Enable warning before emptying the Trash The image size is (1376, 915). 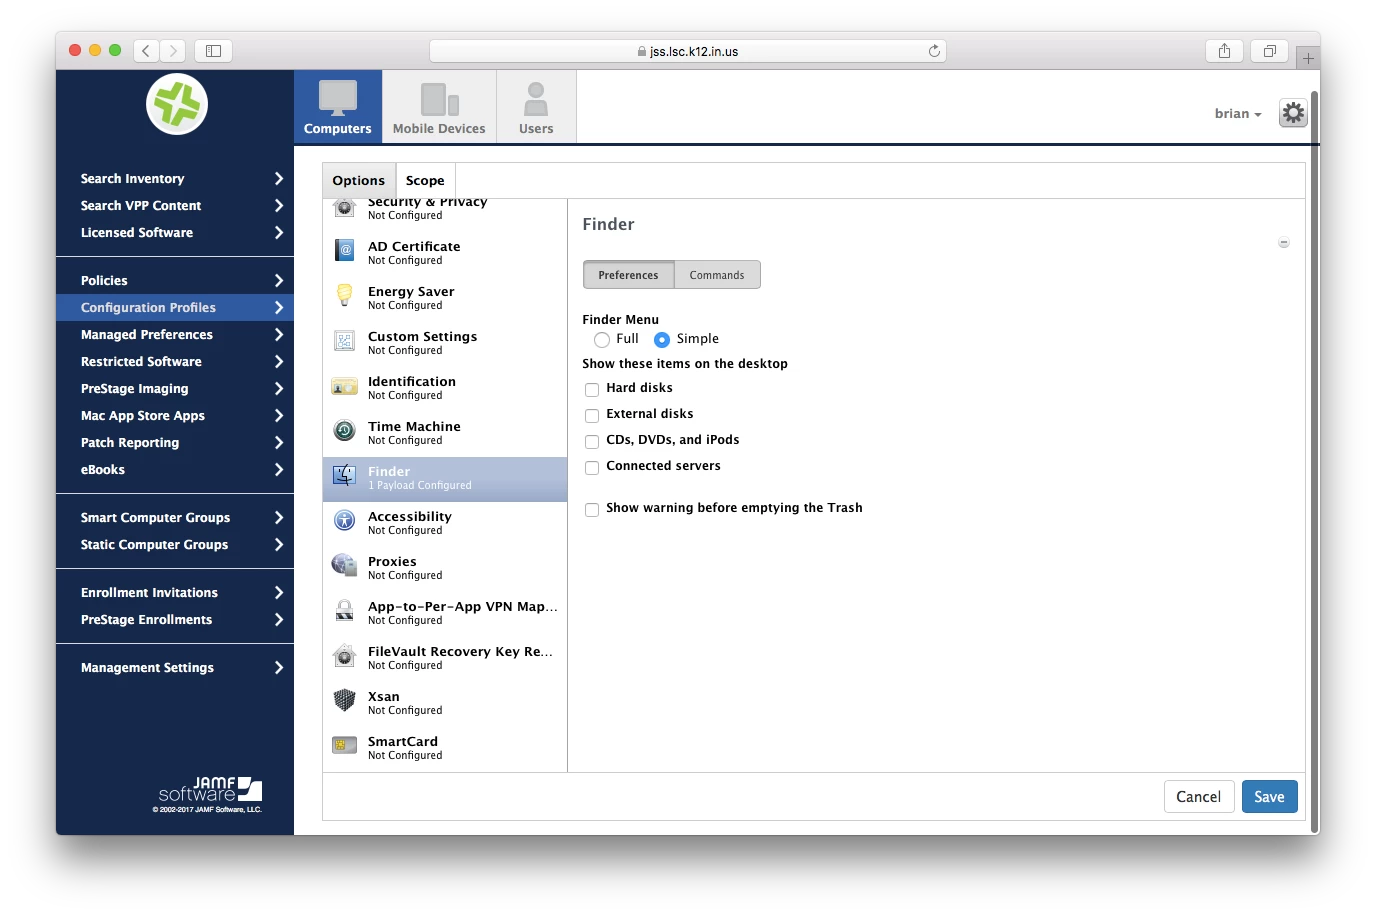592,510
